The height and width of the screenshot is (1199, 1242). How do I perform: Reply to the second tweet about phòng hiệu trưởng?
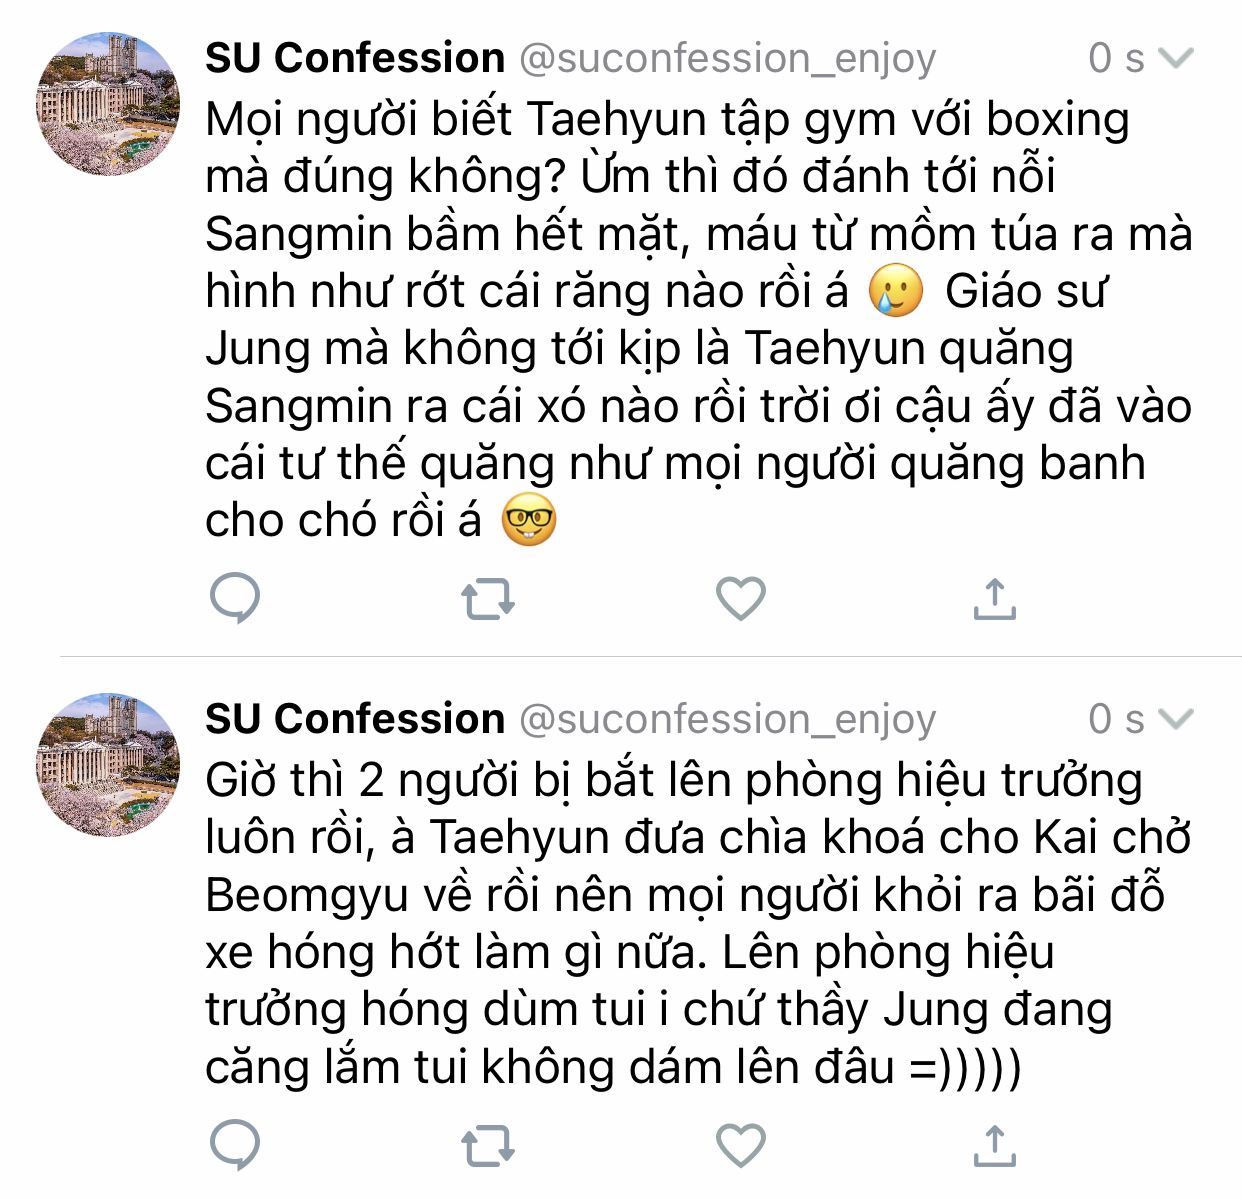coord(235,1145)
